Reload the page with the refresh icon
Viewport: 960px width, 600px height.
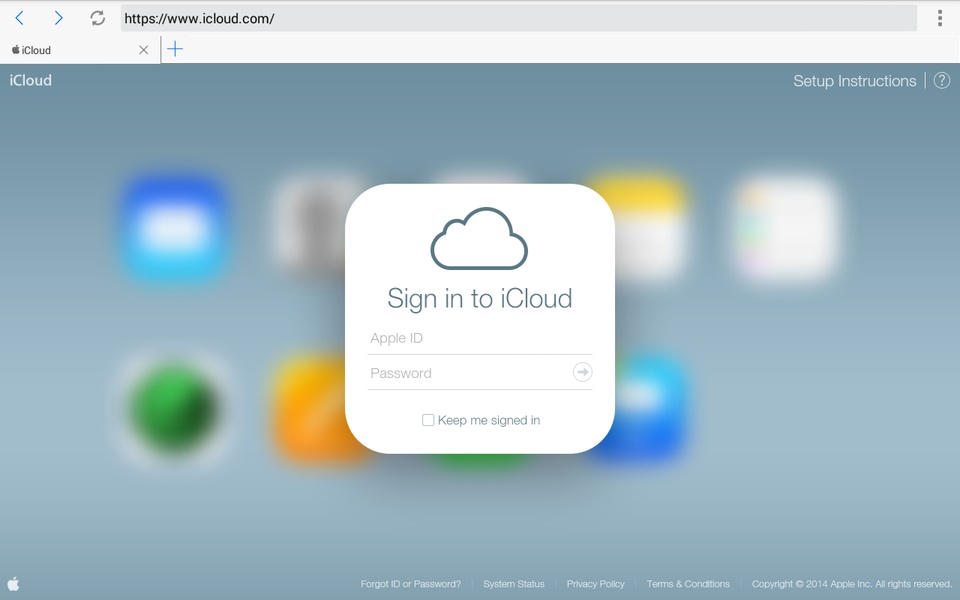97,18
